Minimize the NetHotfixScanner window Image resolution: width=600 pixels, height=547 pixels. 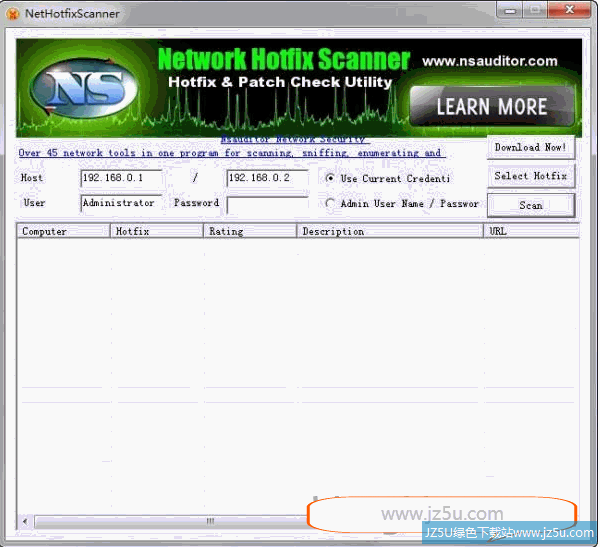[x=509, y=11]
